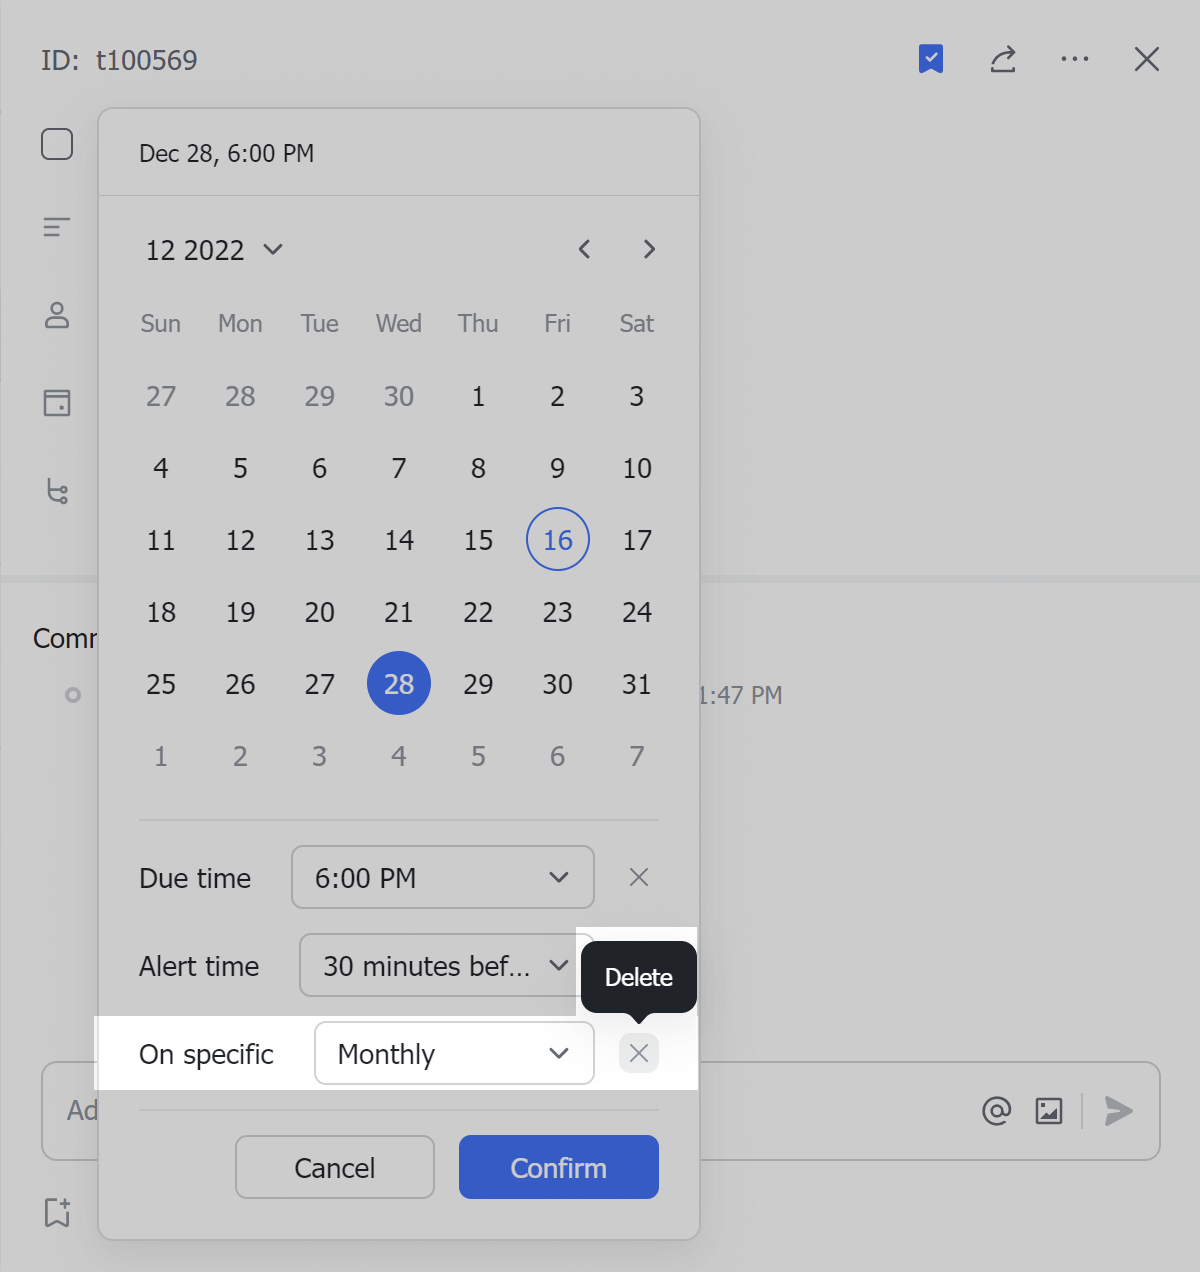
Task: Select the assignee person icon in sidebar
Action: (x=57, y=316)
